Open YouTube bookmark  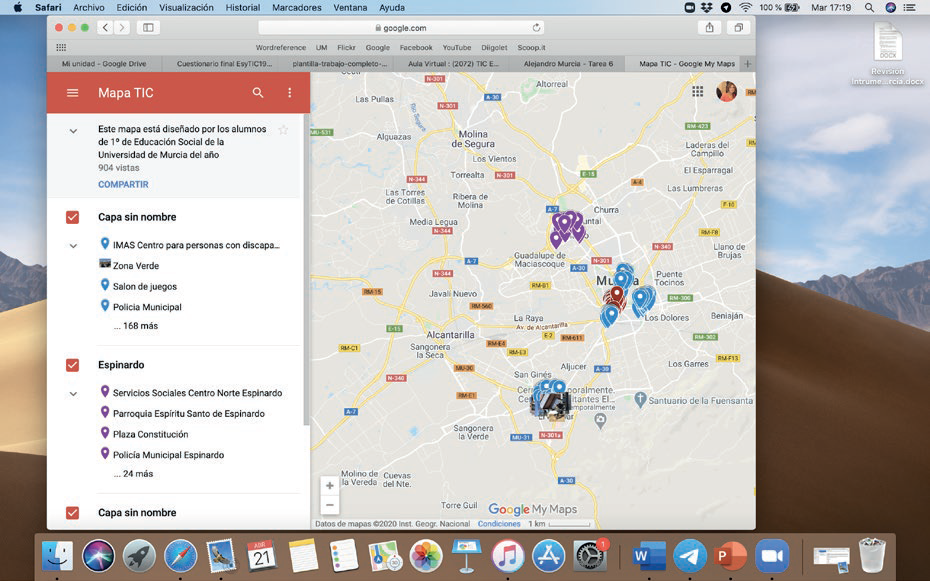pos(457,47)
